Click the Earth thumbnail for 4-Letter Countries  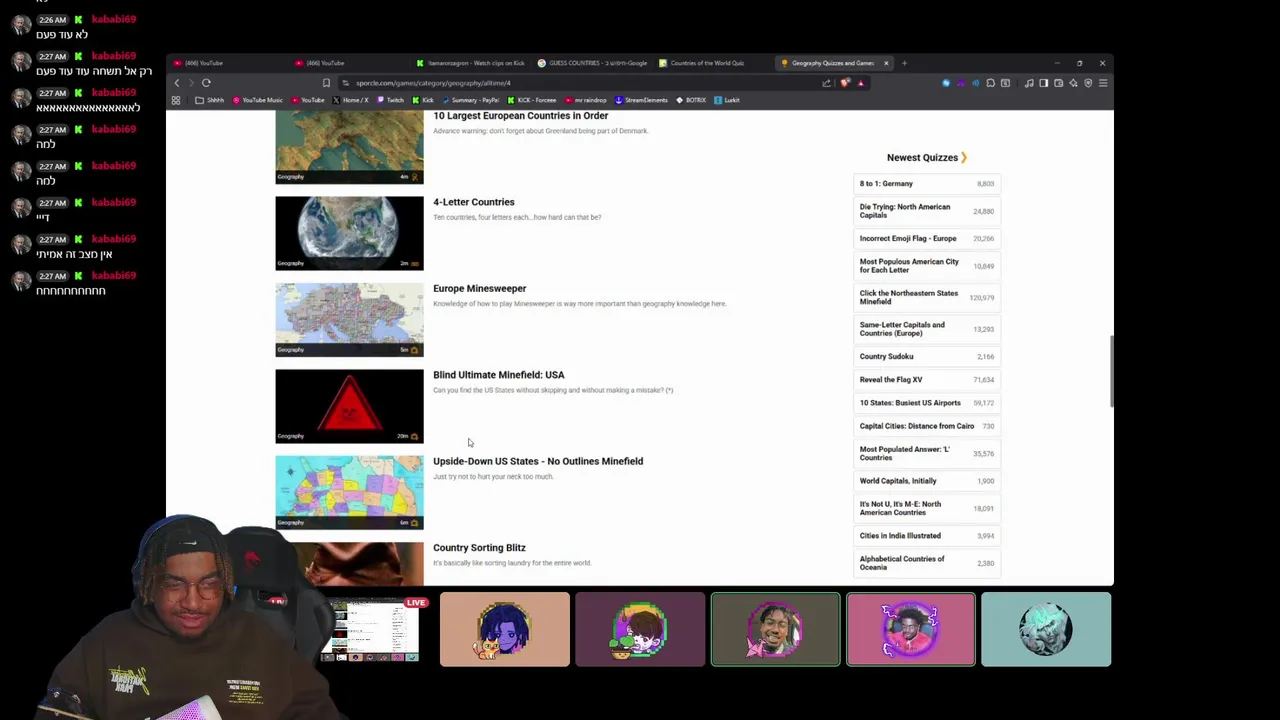pyautogui.click(x=349, y=233)
